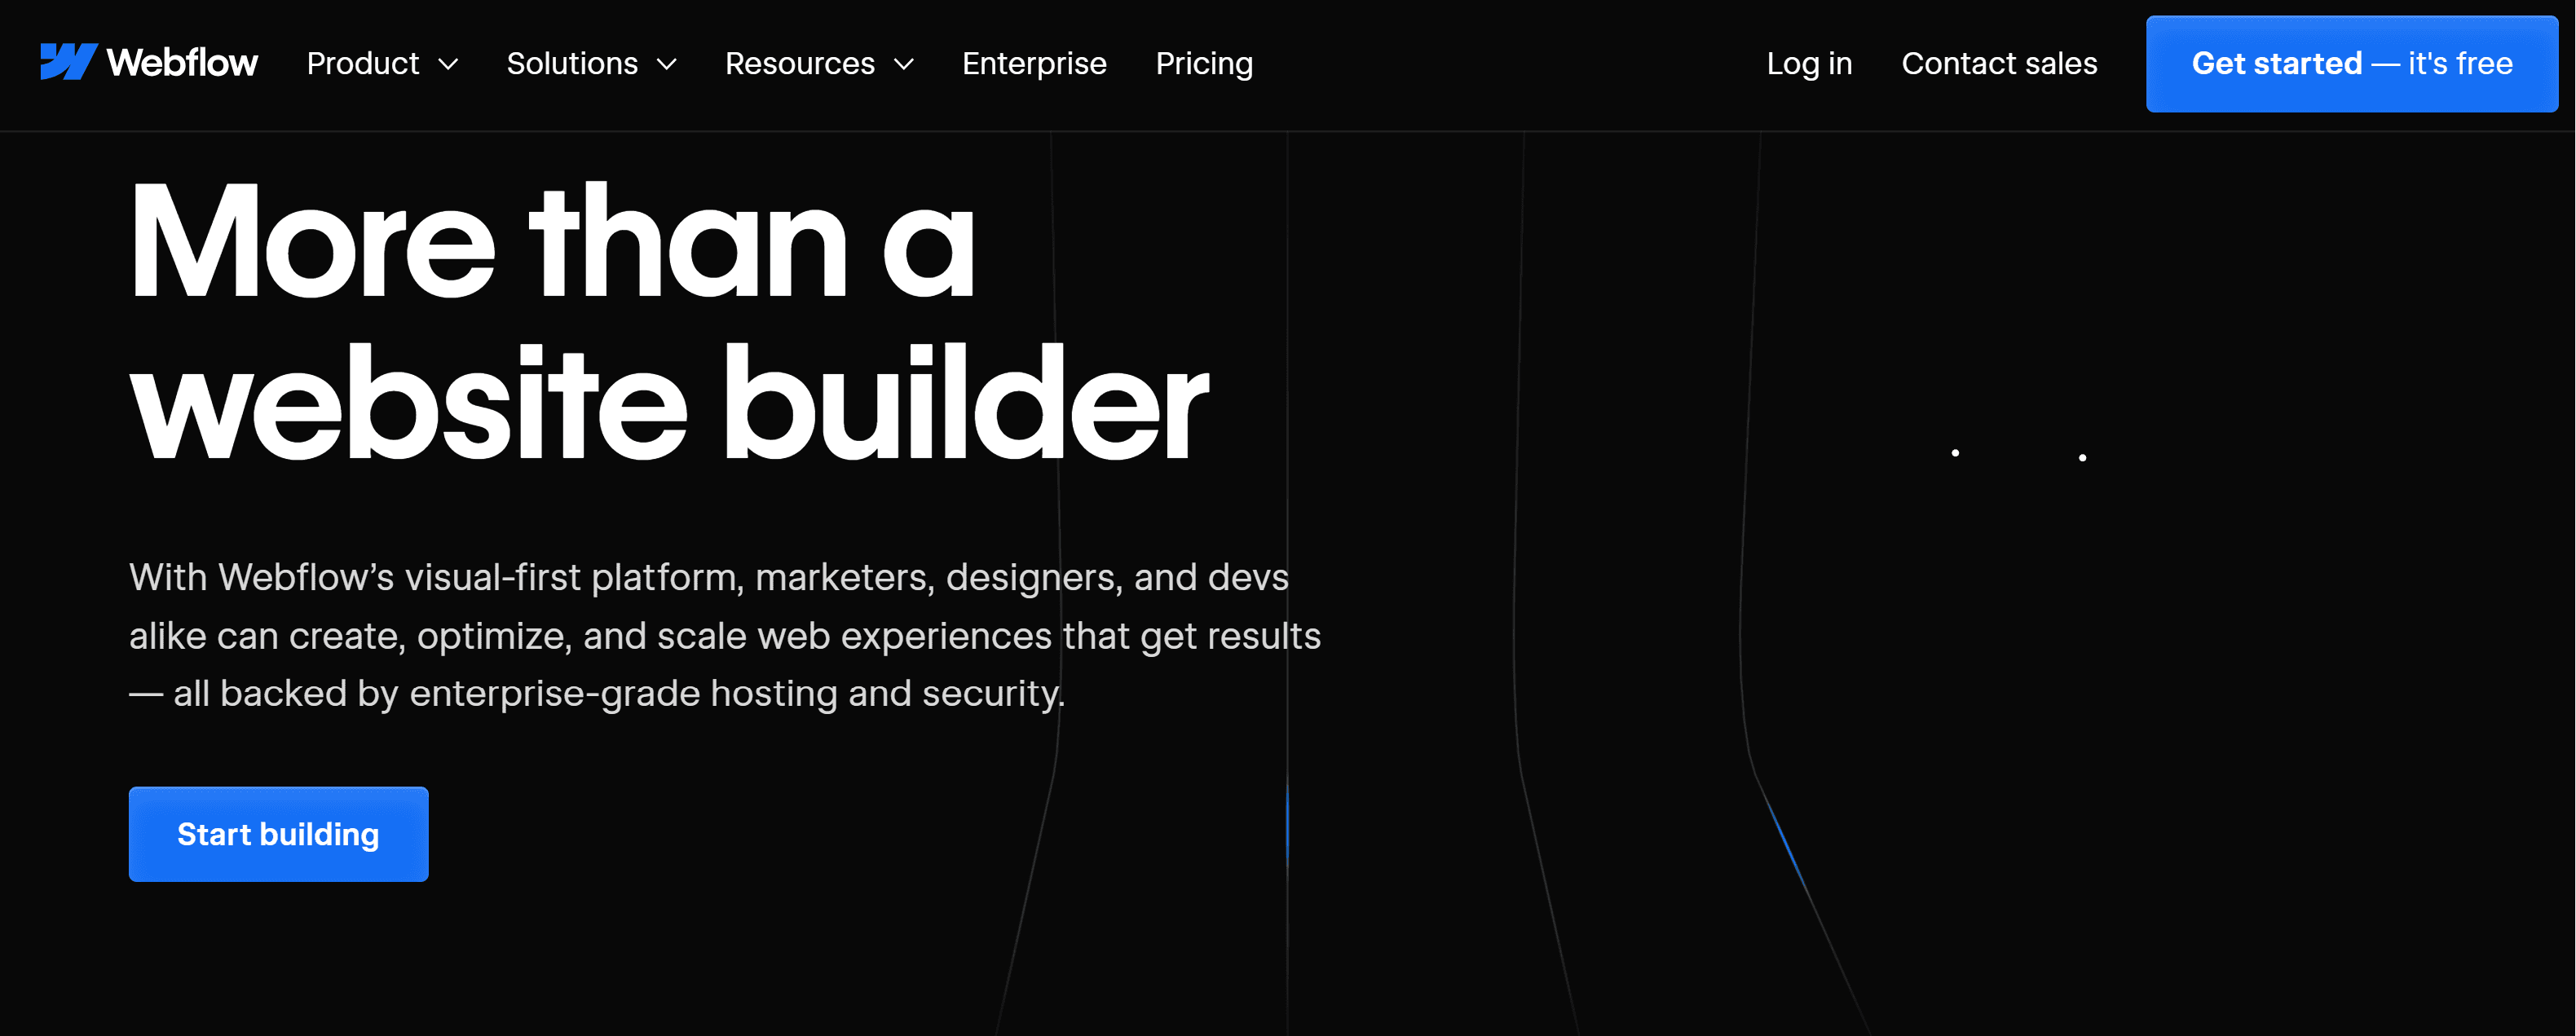Screen dimensions: 2576x1036
Task: Expand the Resources dropdown
Action: point(822,64)
